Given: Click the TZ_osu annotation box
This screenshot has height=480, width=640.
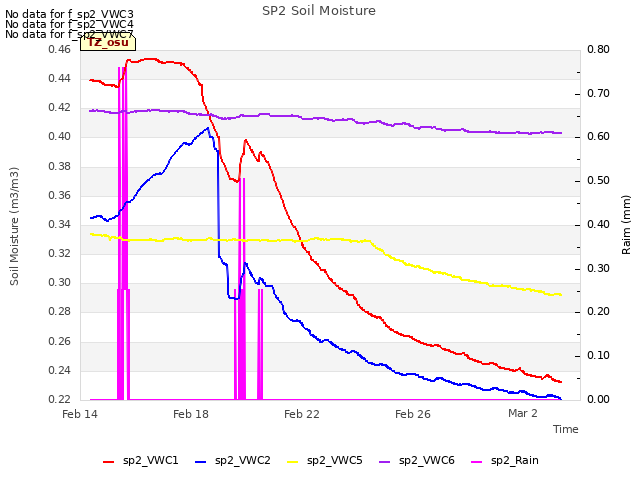Looking at the screenshot, I should click(108, 42).
